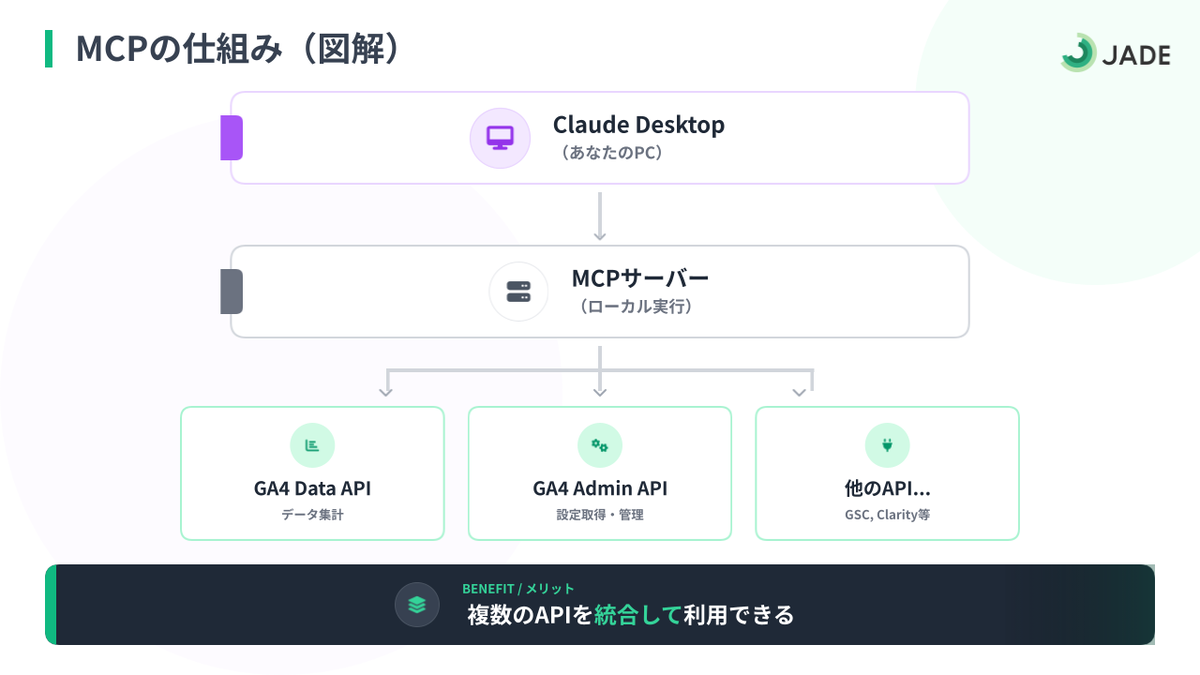Select the GA4 Admin API gears icon
1200x675 pixels.
[x=600, y=445]
